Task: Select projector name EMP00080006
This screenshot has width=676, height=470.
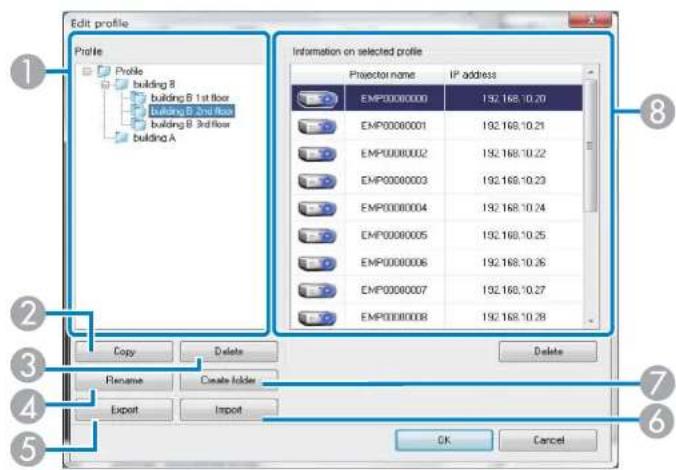Action: tap(394, 263)
